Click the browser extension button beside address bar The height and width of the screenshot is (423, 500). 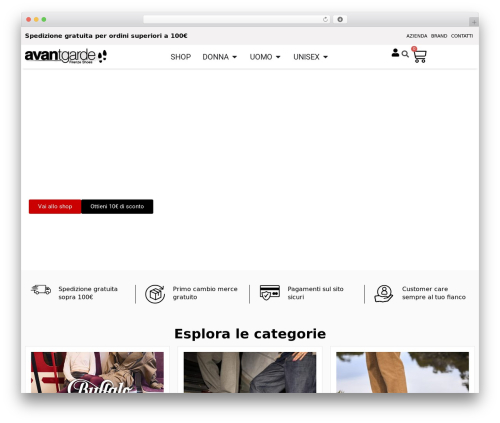(x=340, y=20)
